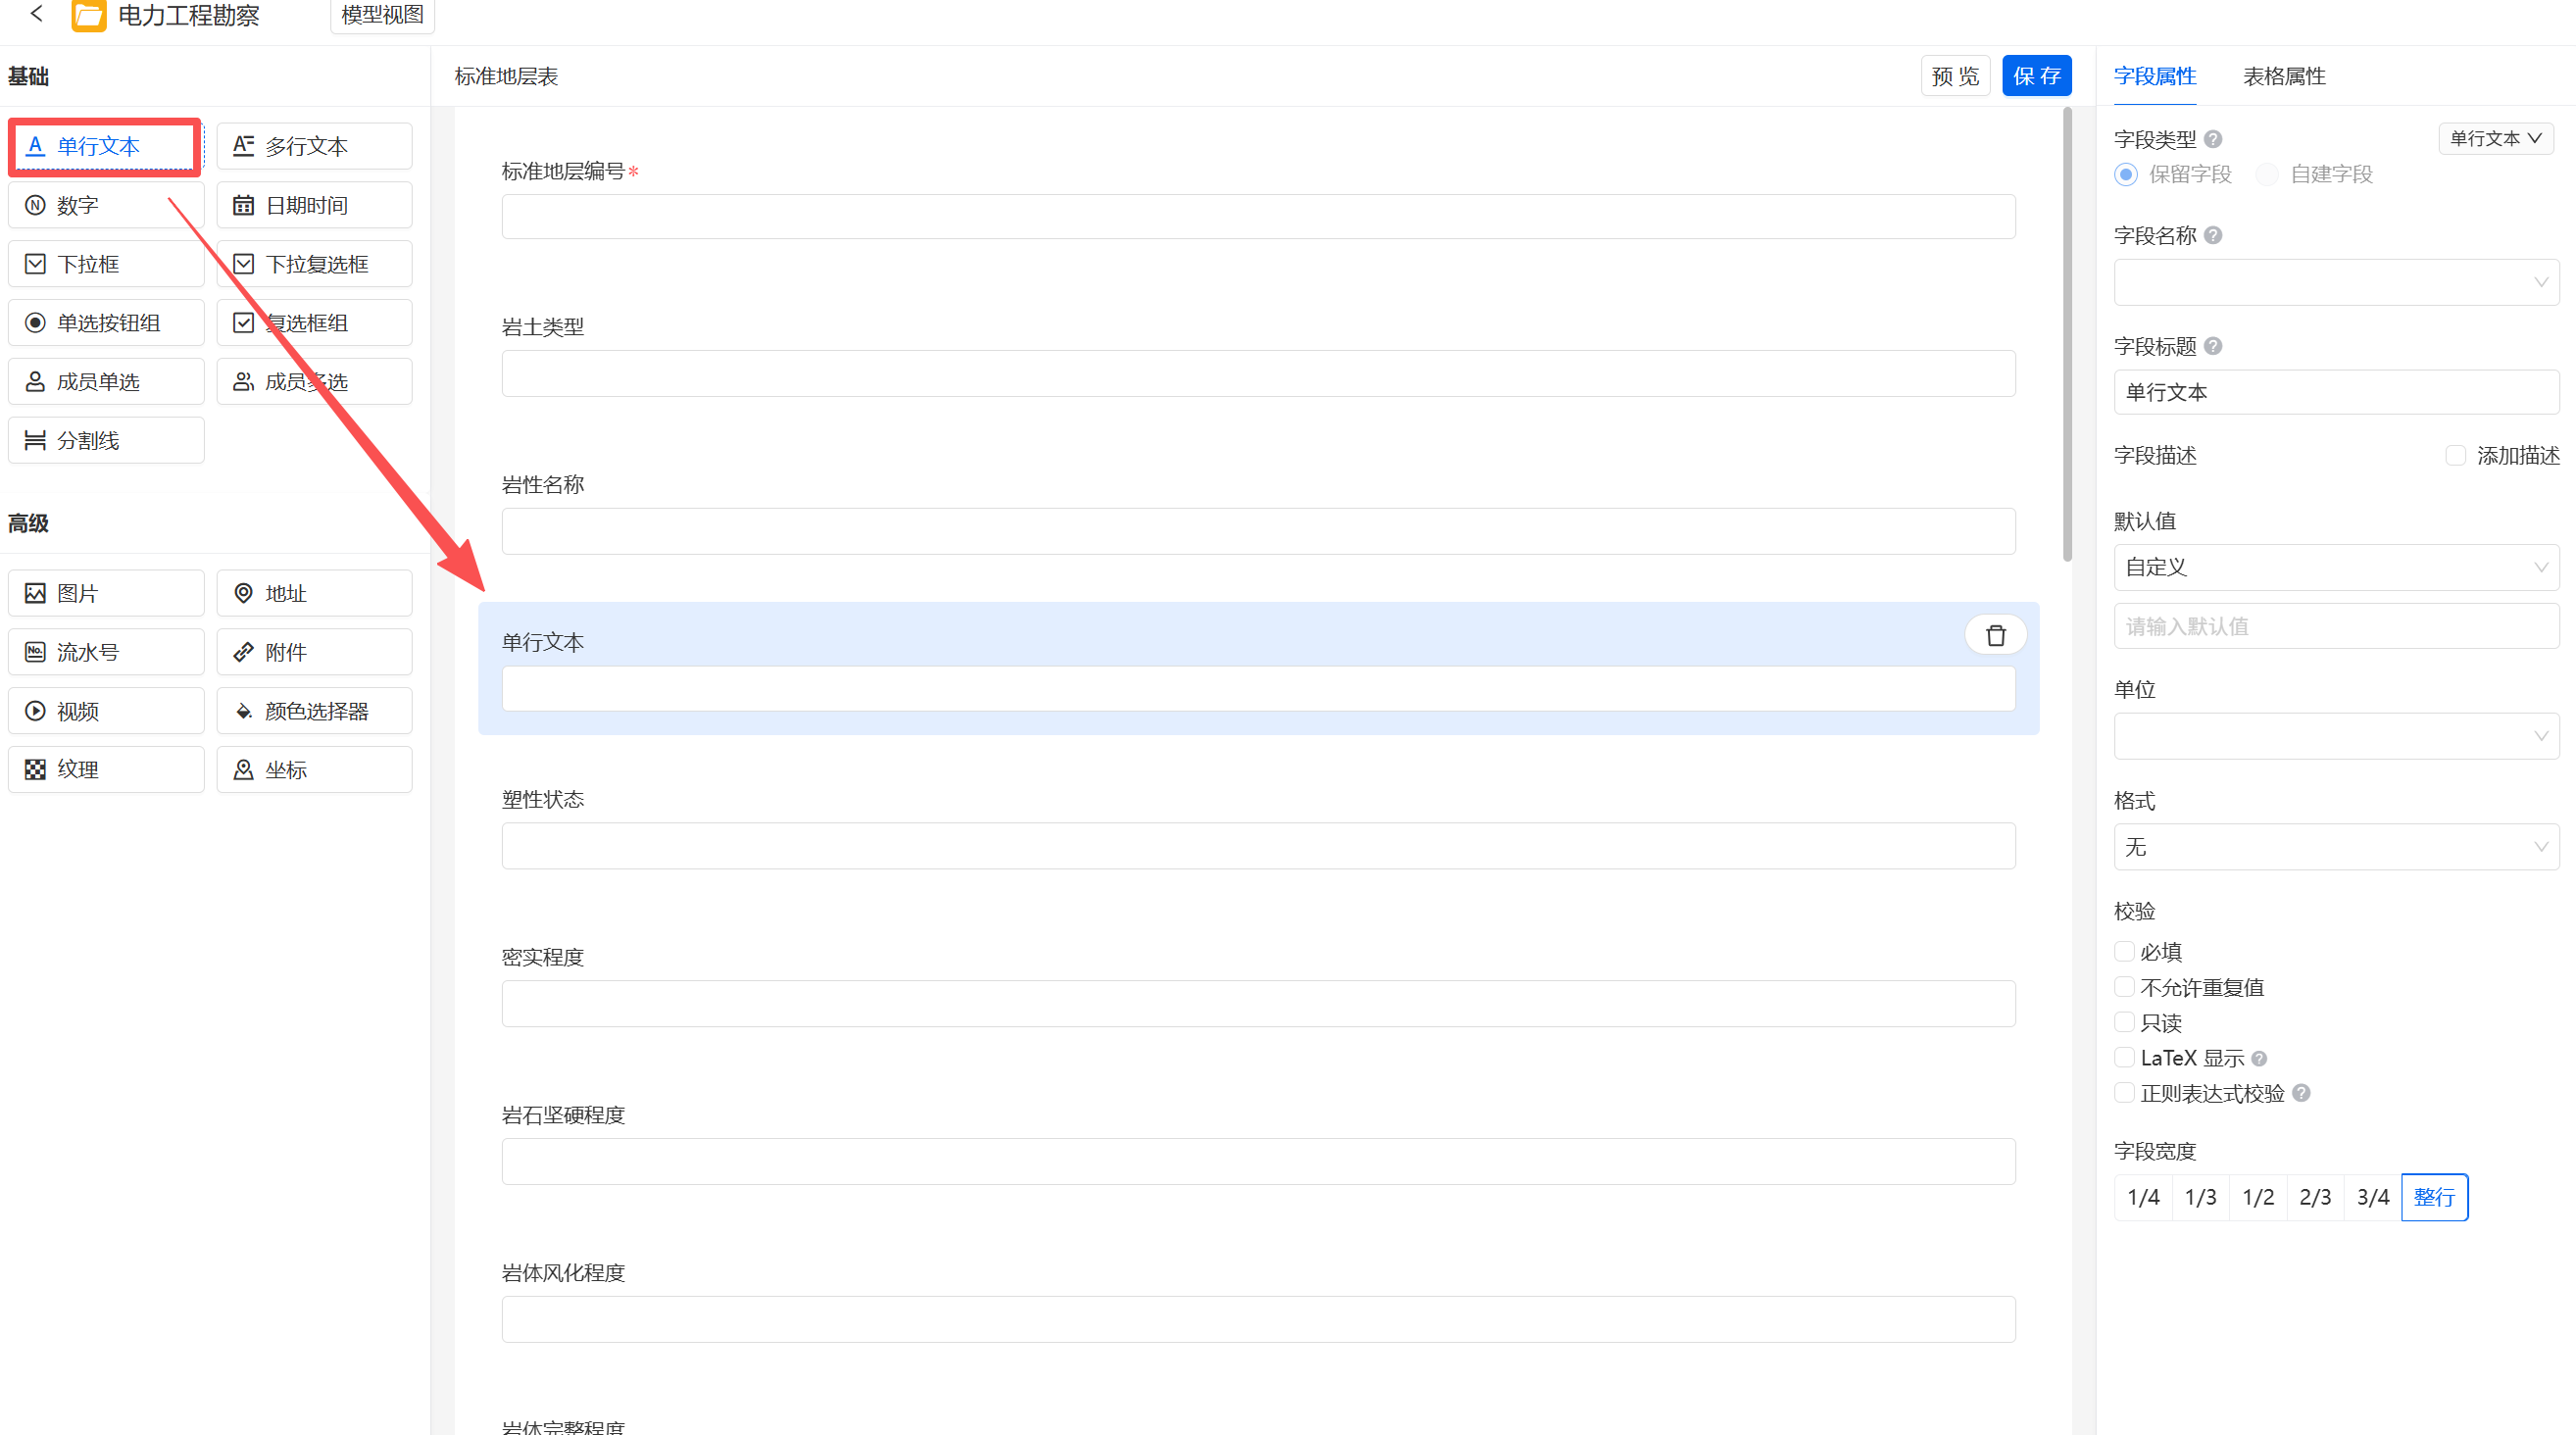Click the 塑性状态 input field

(1258, 847)
